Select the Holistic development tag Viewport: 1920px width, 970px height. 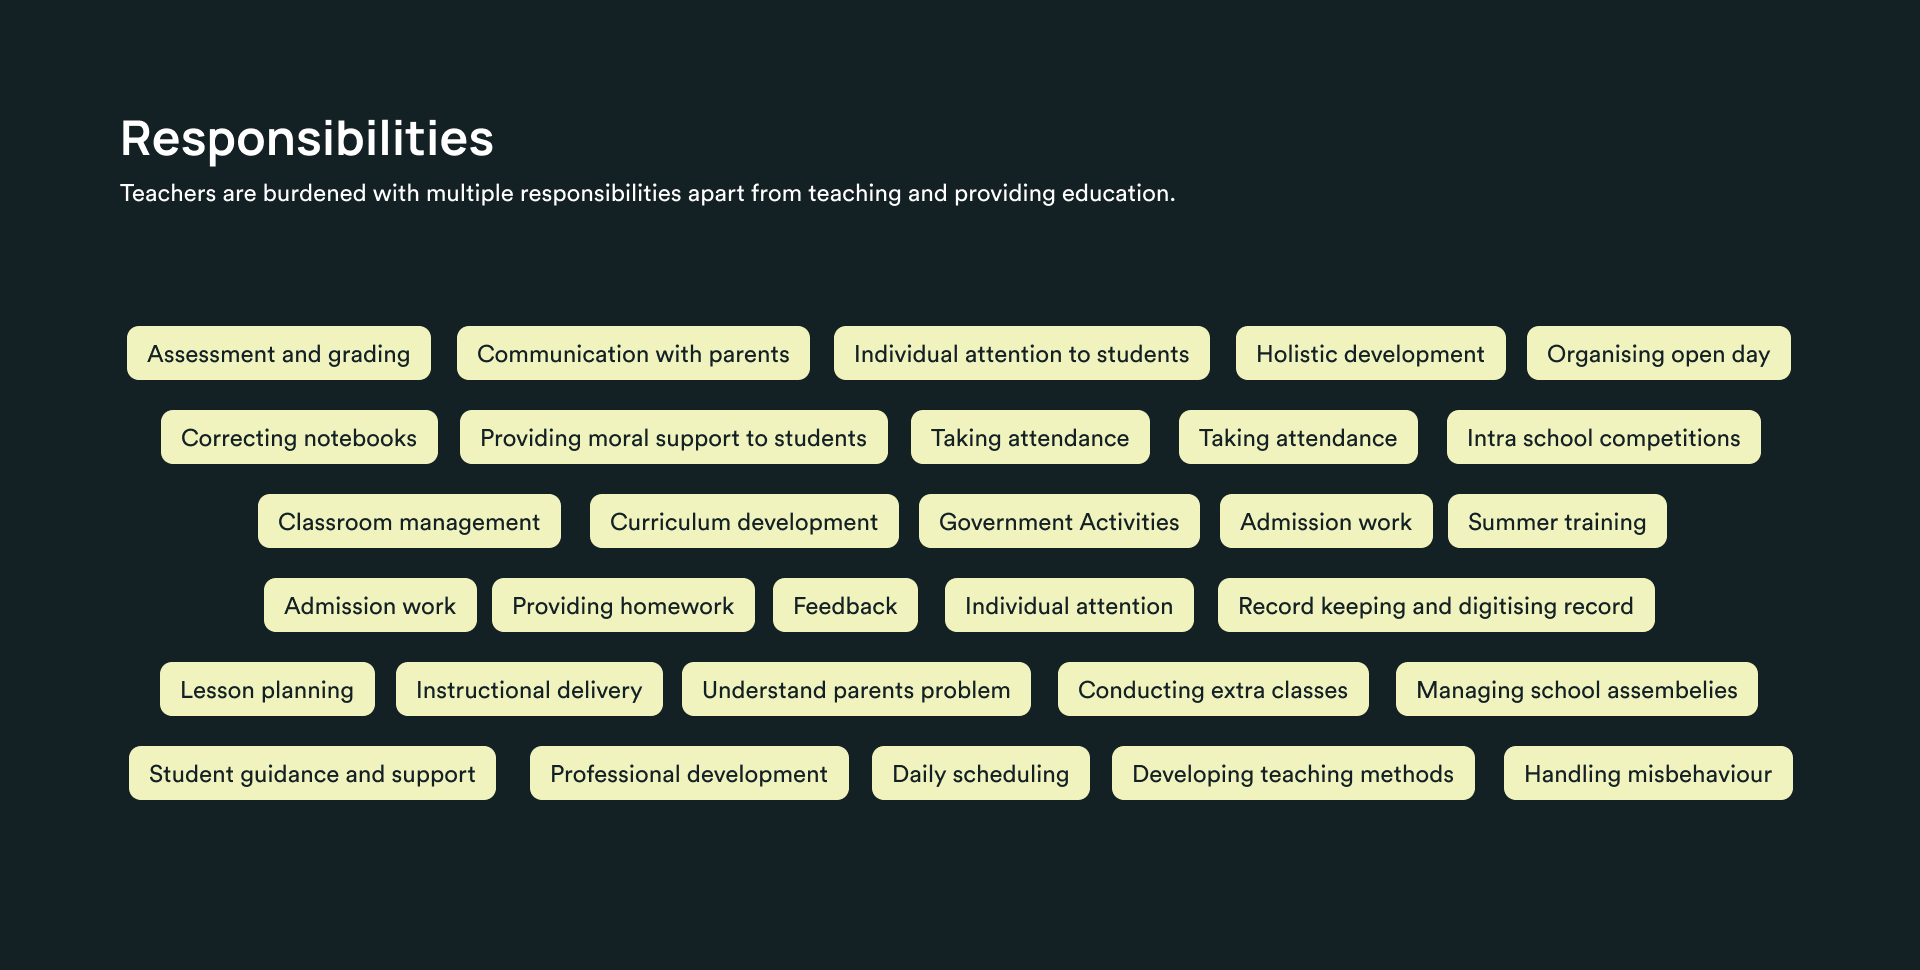click(1370, 354)
